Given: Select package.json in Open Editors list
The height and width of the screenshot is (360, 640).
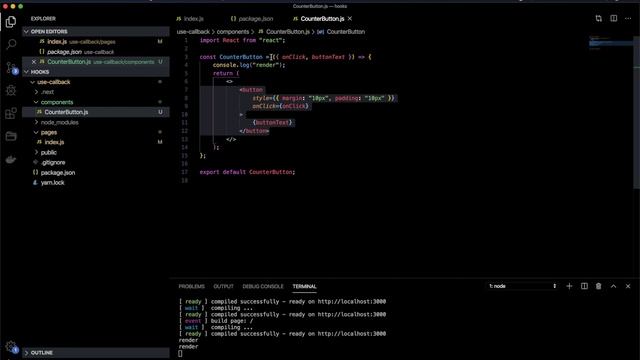Looking at the screenshot, I should (x=96, y=52).
